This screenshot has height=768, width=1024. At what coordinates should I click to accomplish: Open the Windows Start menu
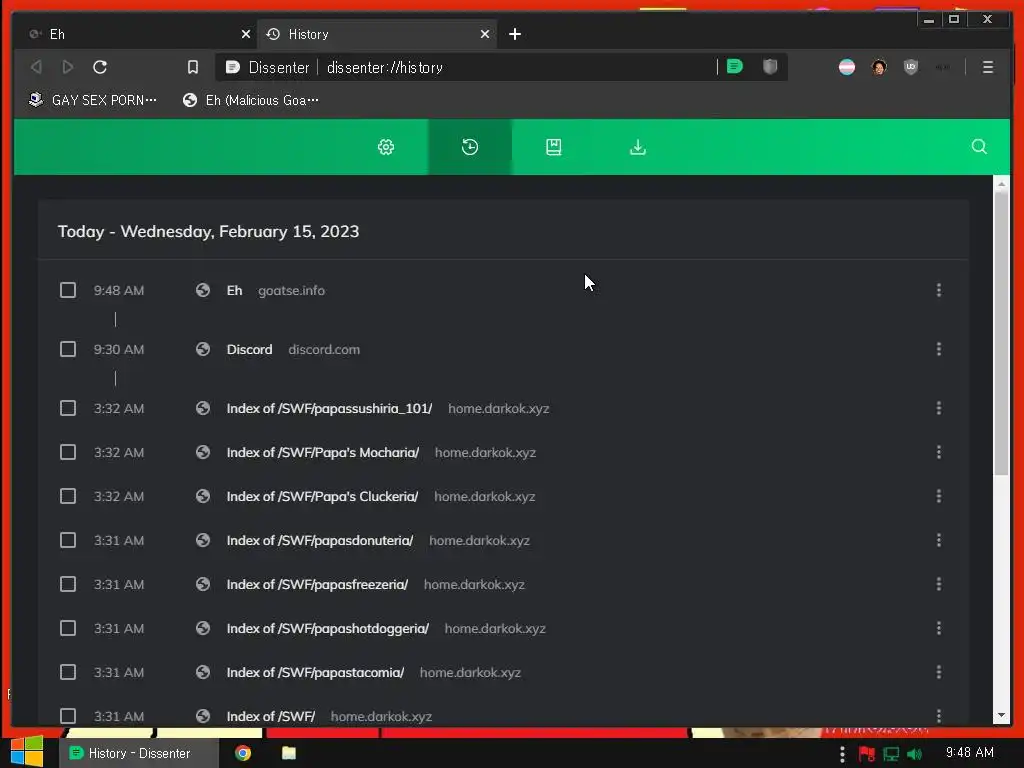27,752
